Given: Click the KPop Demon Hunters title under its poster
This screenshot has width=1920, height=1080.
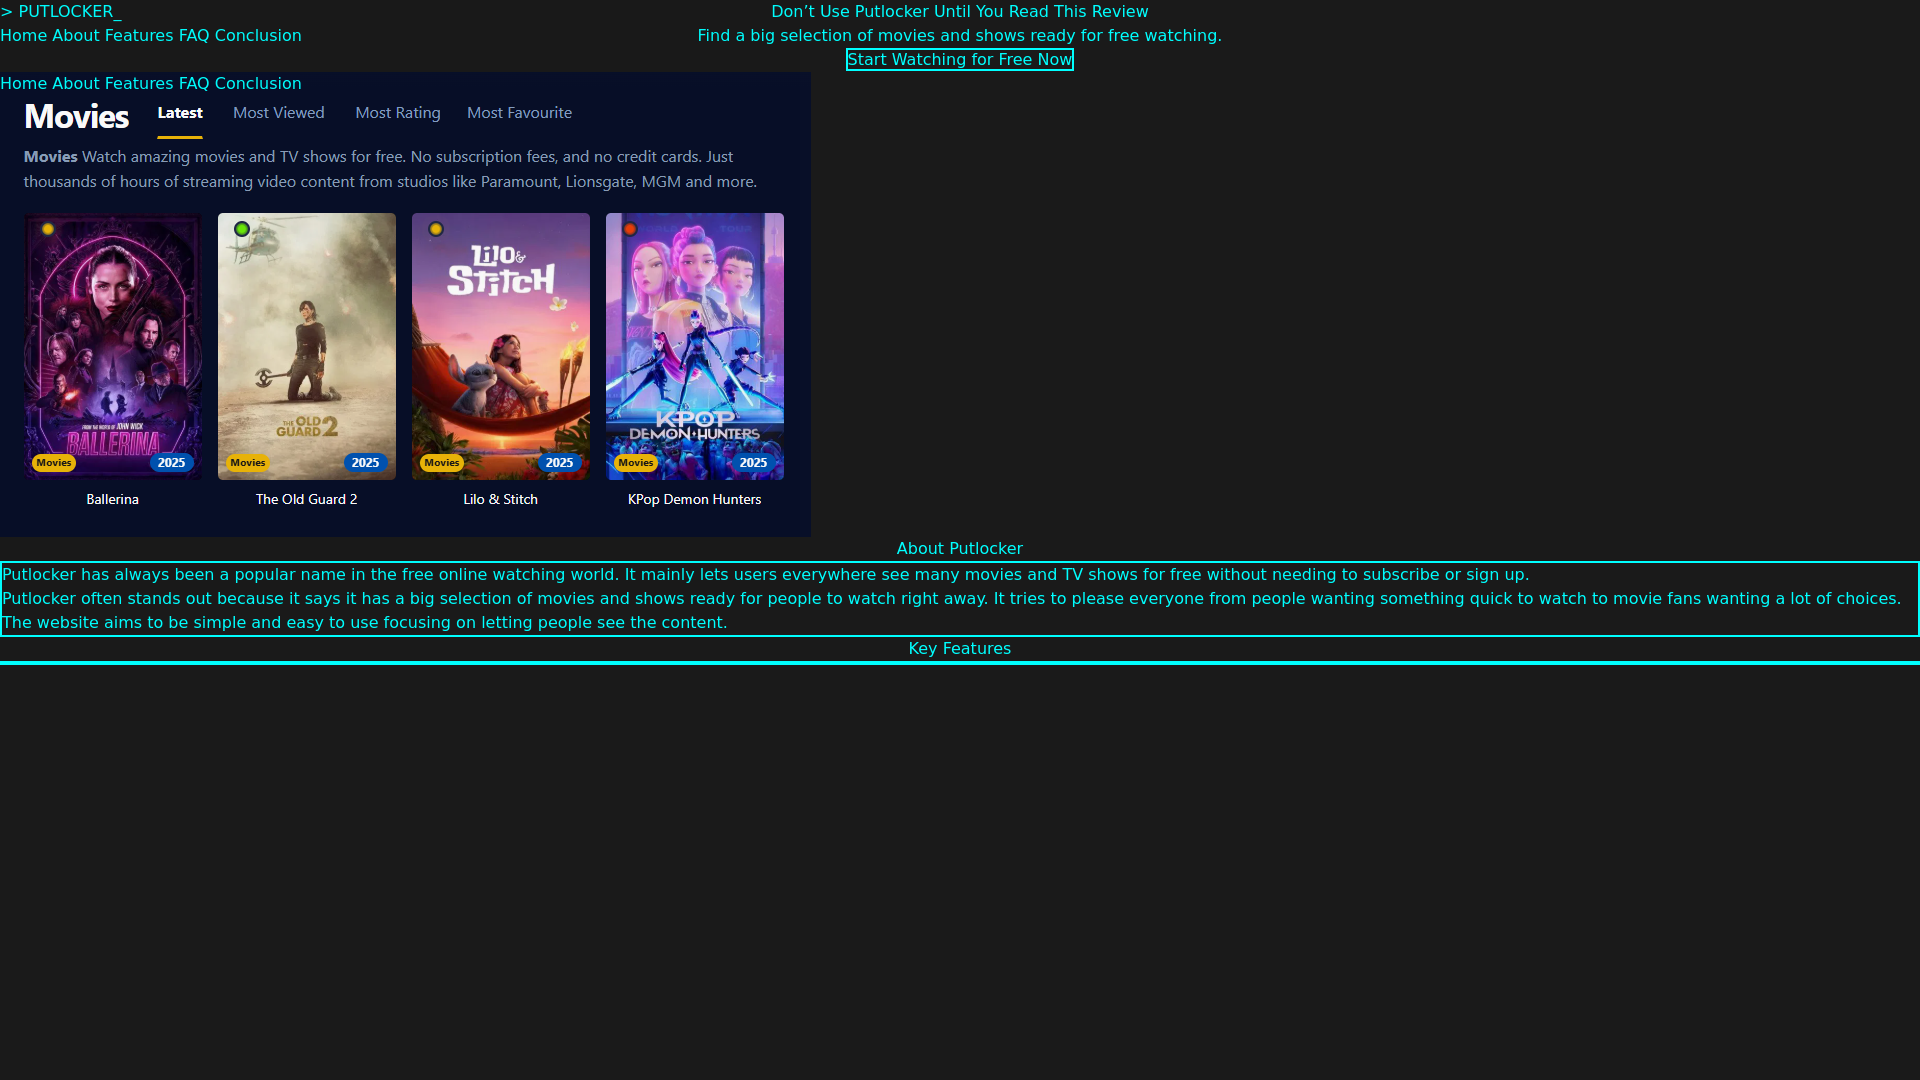Looking at the screenshot, I should click(695, 499).
